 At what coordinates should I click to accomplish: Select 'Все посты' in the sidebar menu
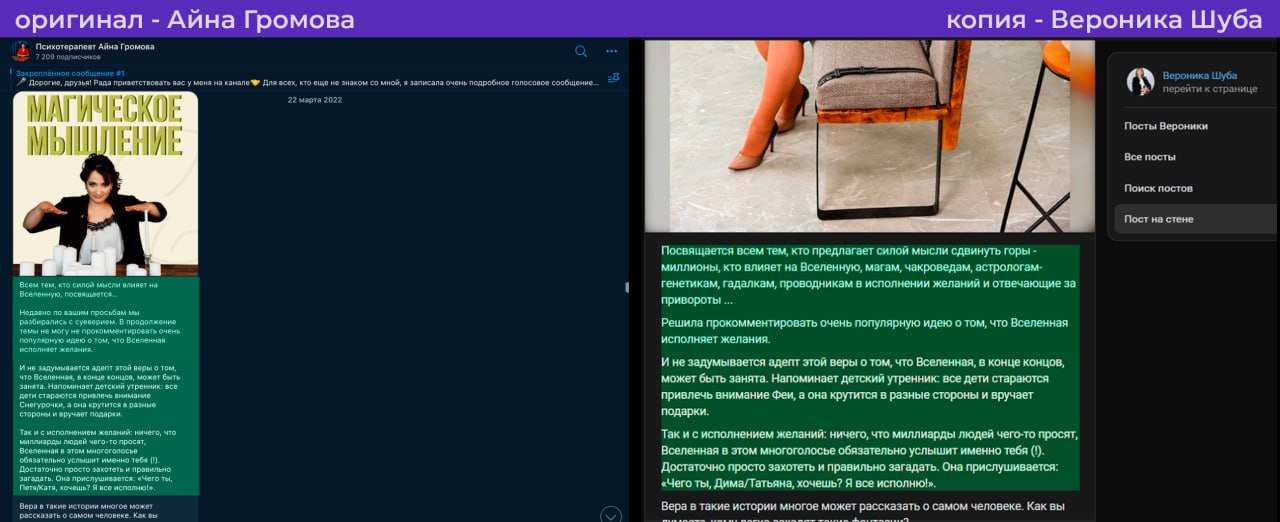(x=1150, y=157)
